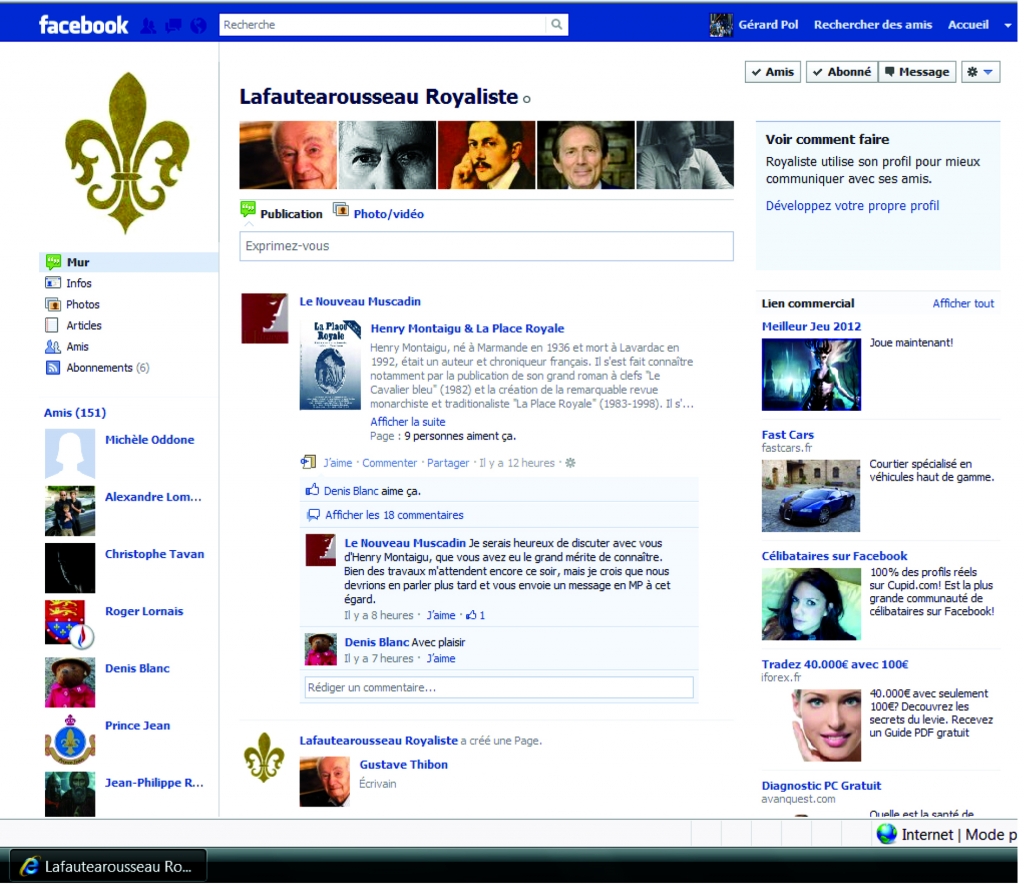Screen dimensions: 1024x884
Task: Click Gérard Pol's profile picture in header
Action: [x=721, y=25]
